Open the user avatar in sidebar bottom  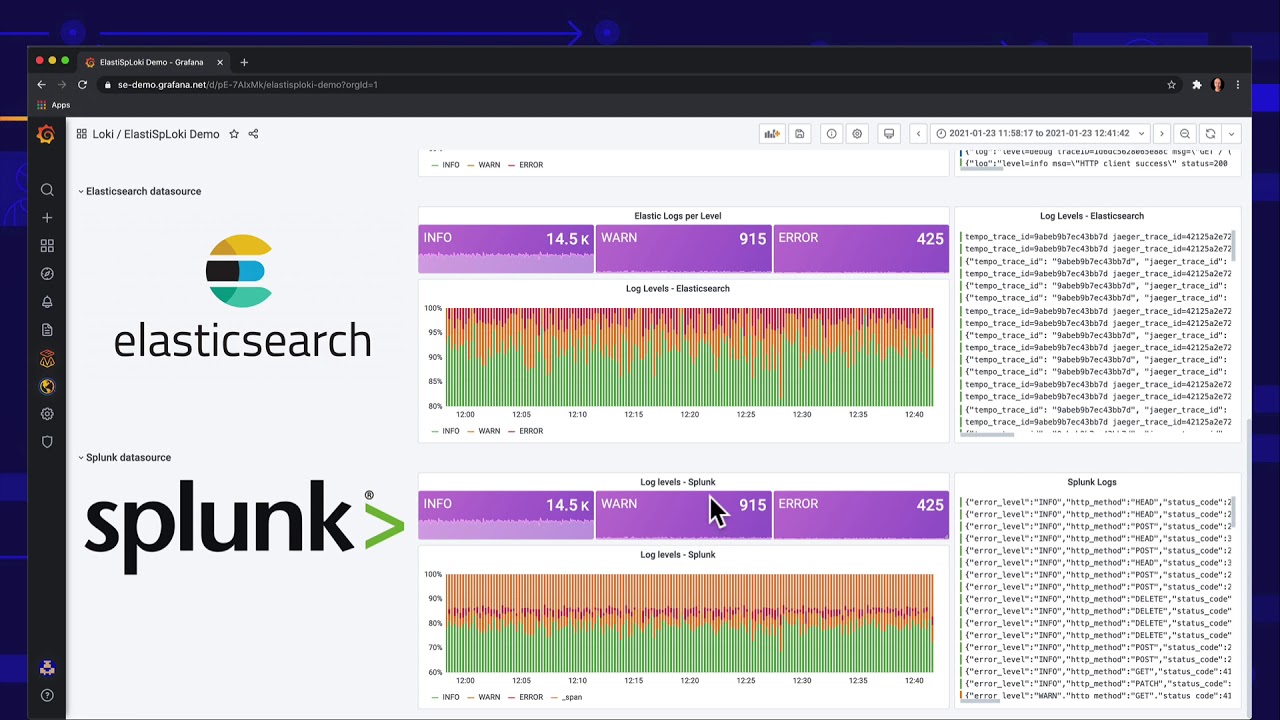(47, 668)
